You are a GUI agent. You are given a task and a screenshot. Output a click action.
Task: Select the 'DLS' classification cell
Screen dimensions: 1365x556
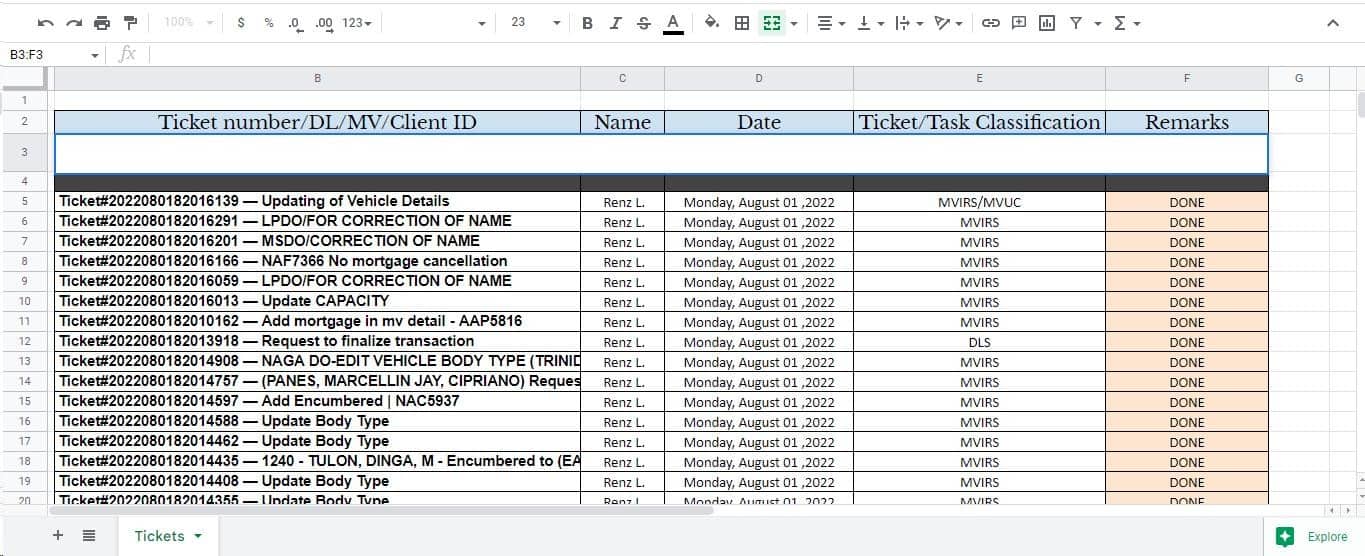(979, 341)
